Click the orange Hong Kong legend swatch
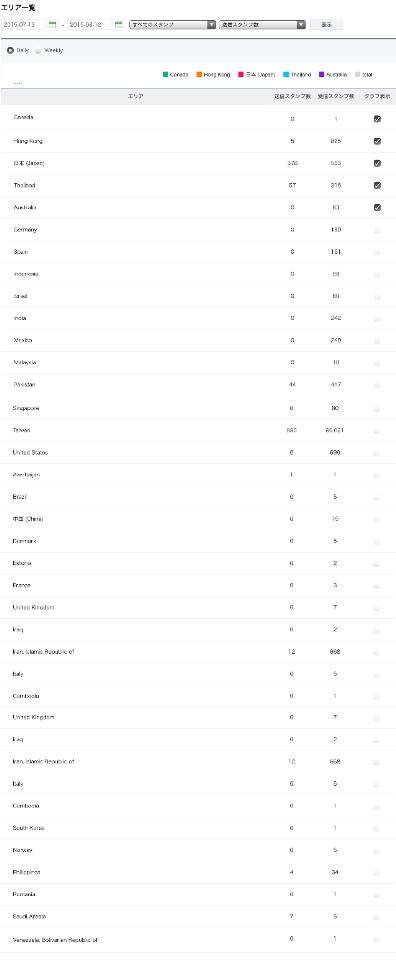396x974 pixels. [199, 75]
